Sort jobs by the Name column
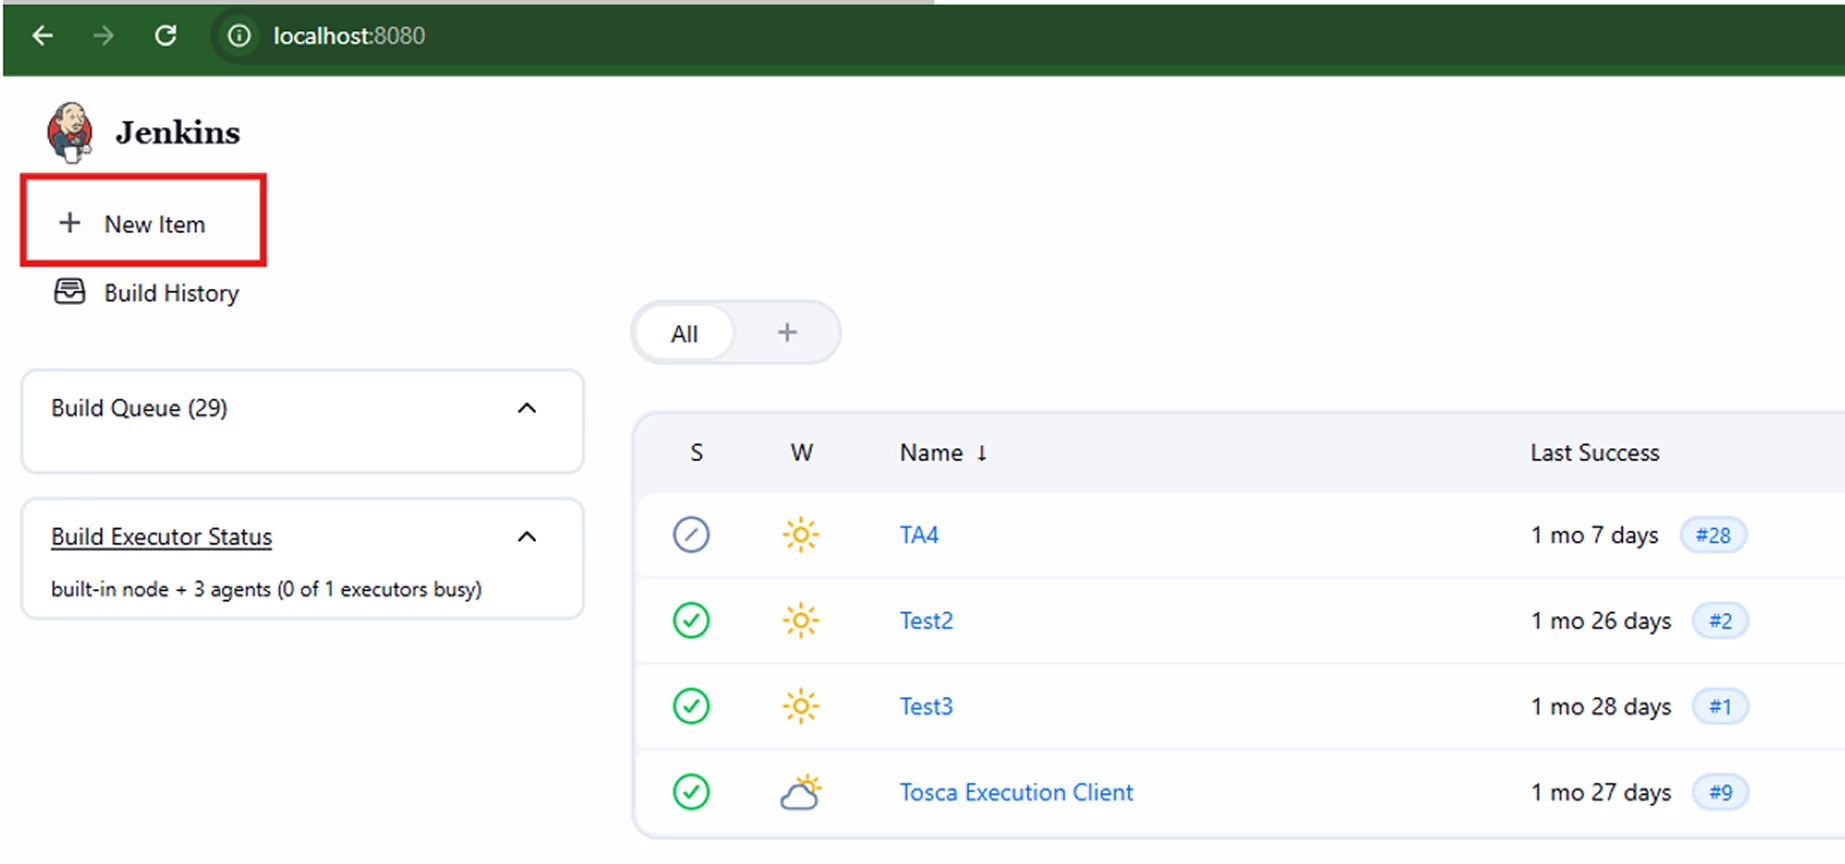Viewport: 1845px width, 864px height. click(943, 453)
